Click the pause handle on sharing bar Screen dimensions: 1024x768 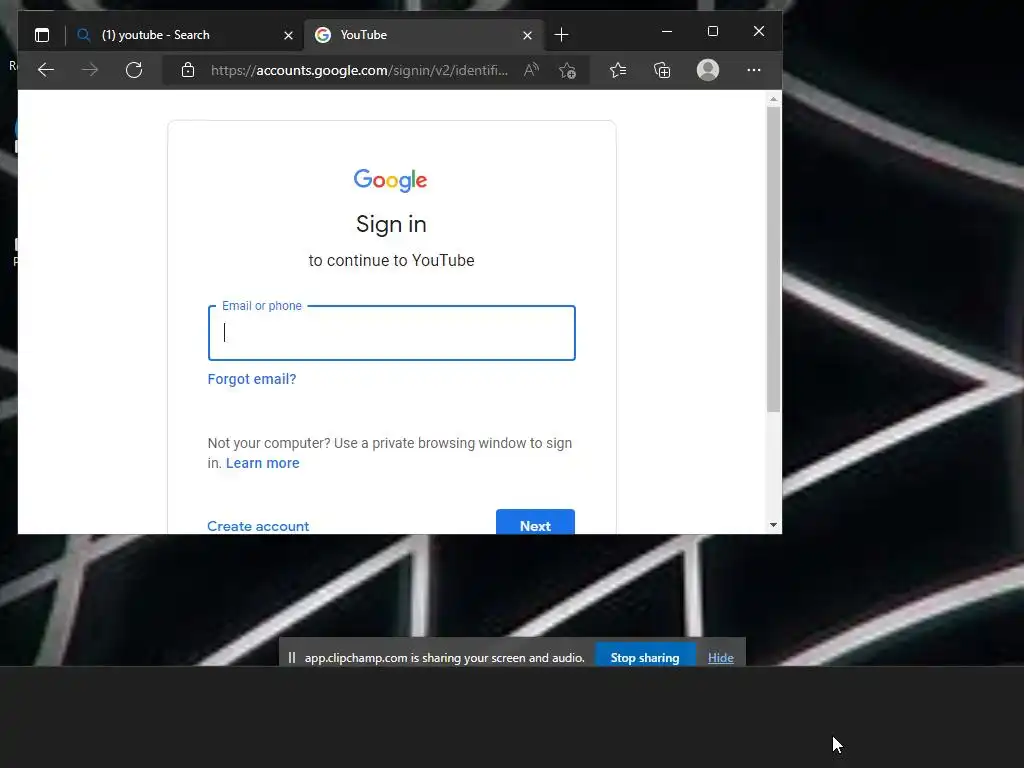coord(292,658)
